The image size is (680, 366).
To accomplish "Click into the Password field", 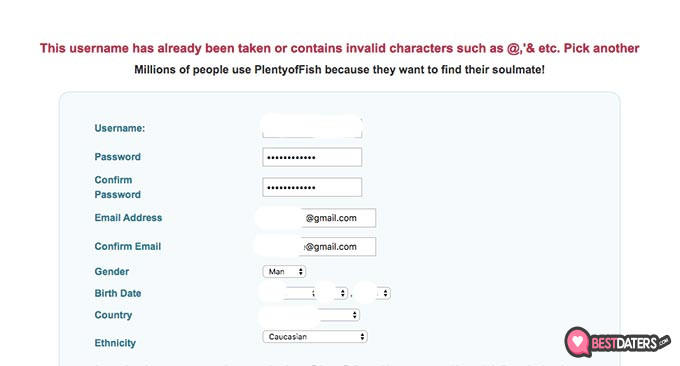I will pos(312,157).
